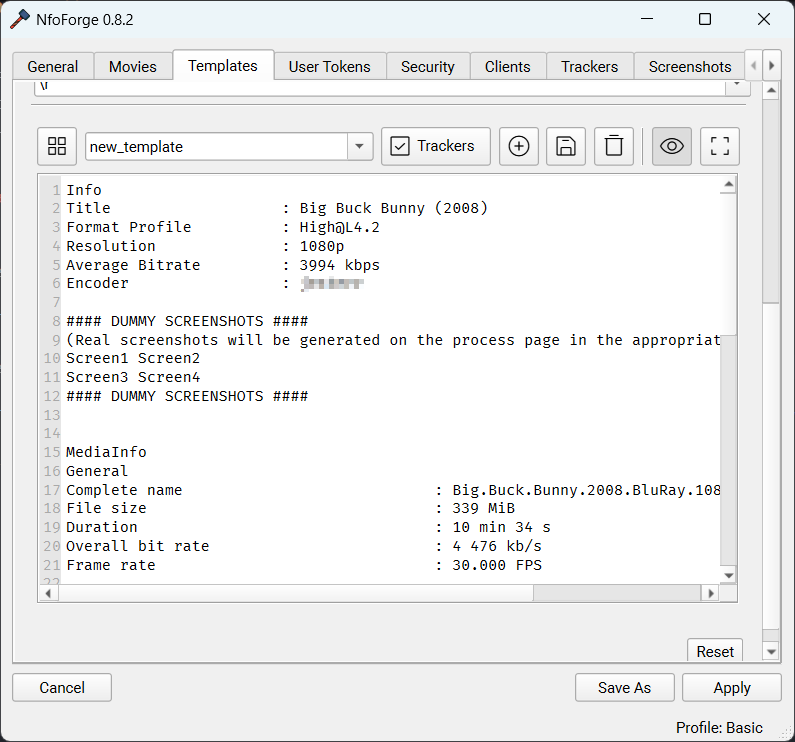
Task: Click the 'Complete name' label line 17
Action: (x=124, y=490)
